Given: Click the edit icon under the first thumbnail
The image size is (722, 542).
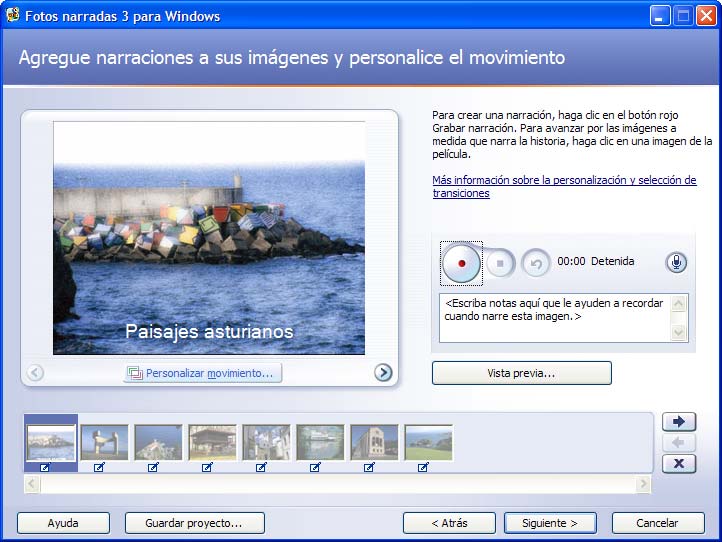Looking at the screenshot, I should point(45,467).
